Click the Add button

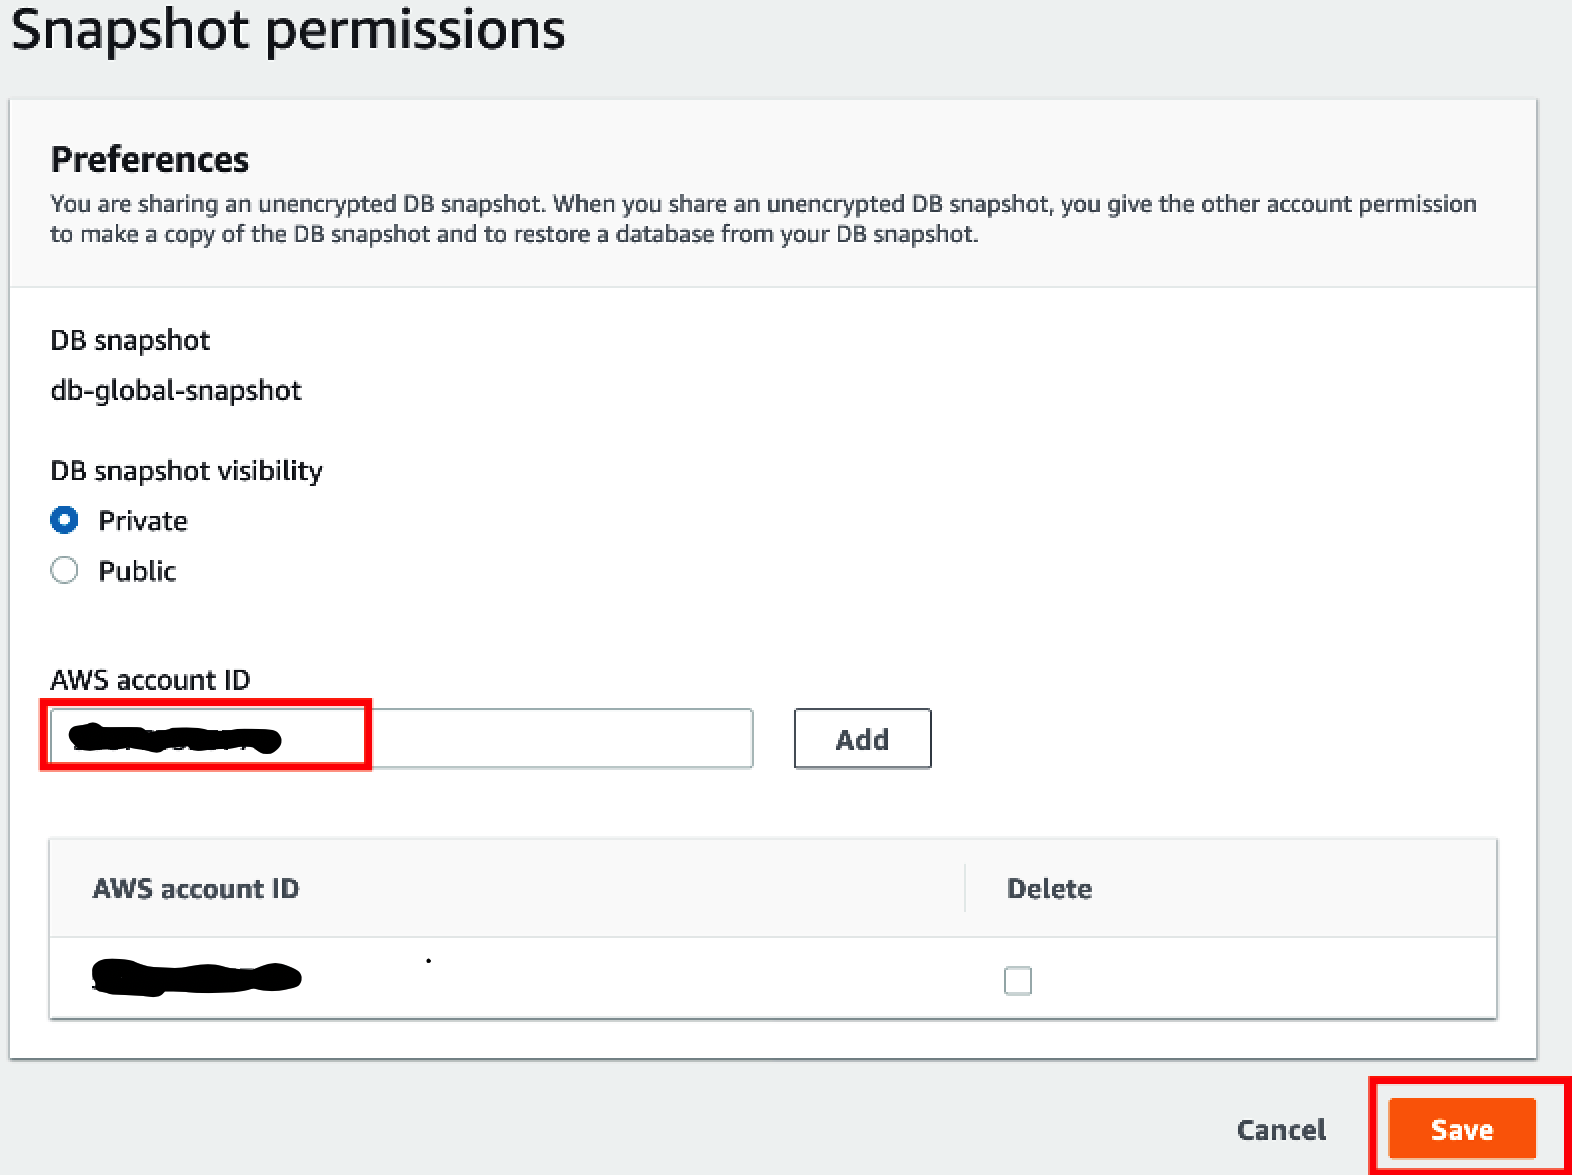coord(862,739)
